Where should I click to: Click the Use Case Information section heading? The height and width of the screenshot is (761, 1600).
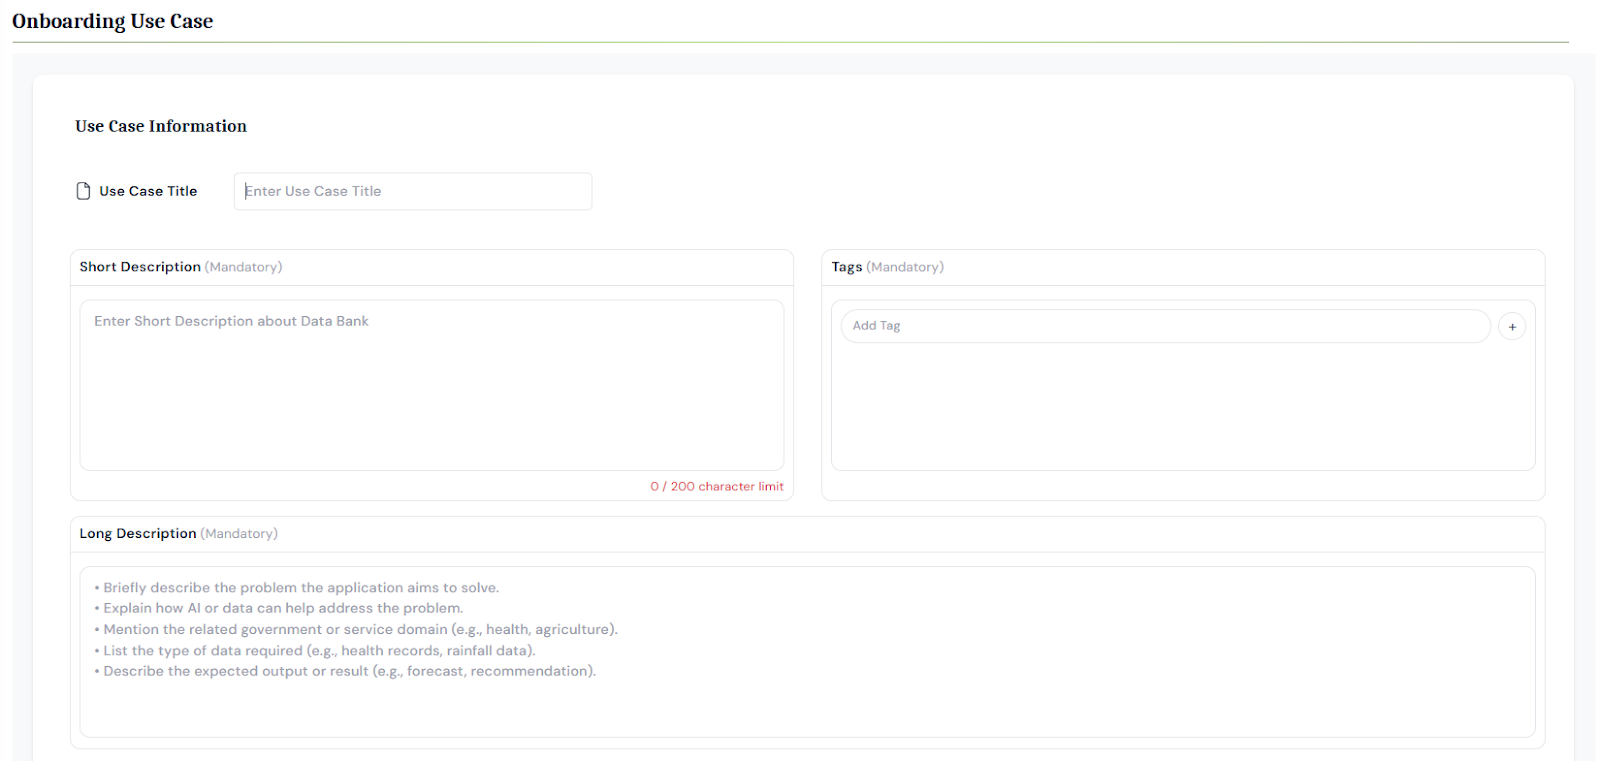161,126
